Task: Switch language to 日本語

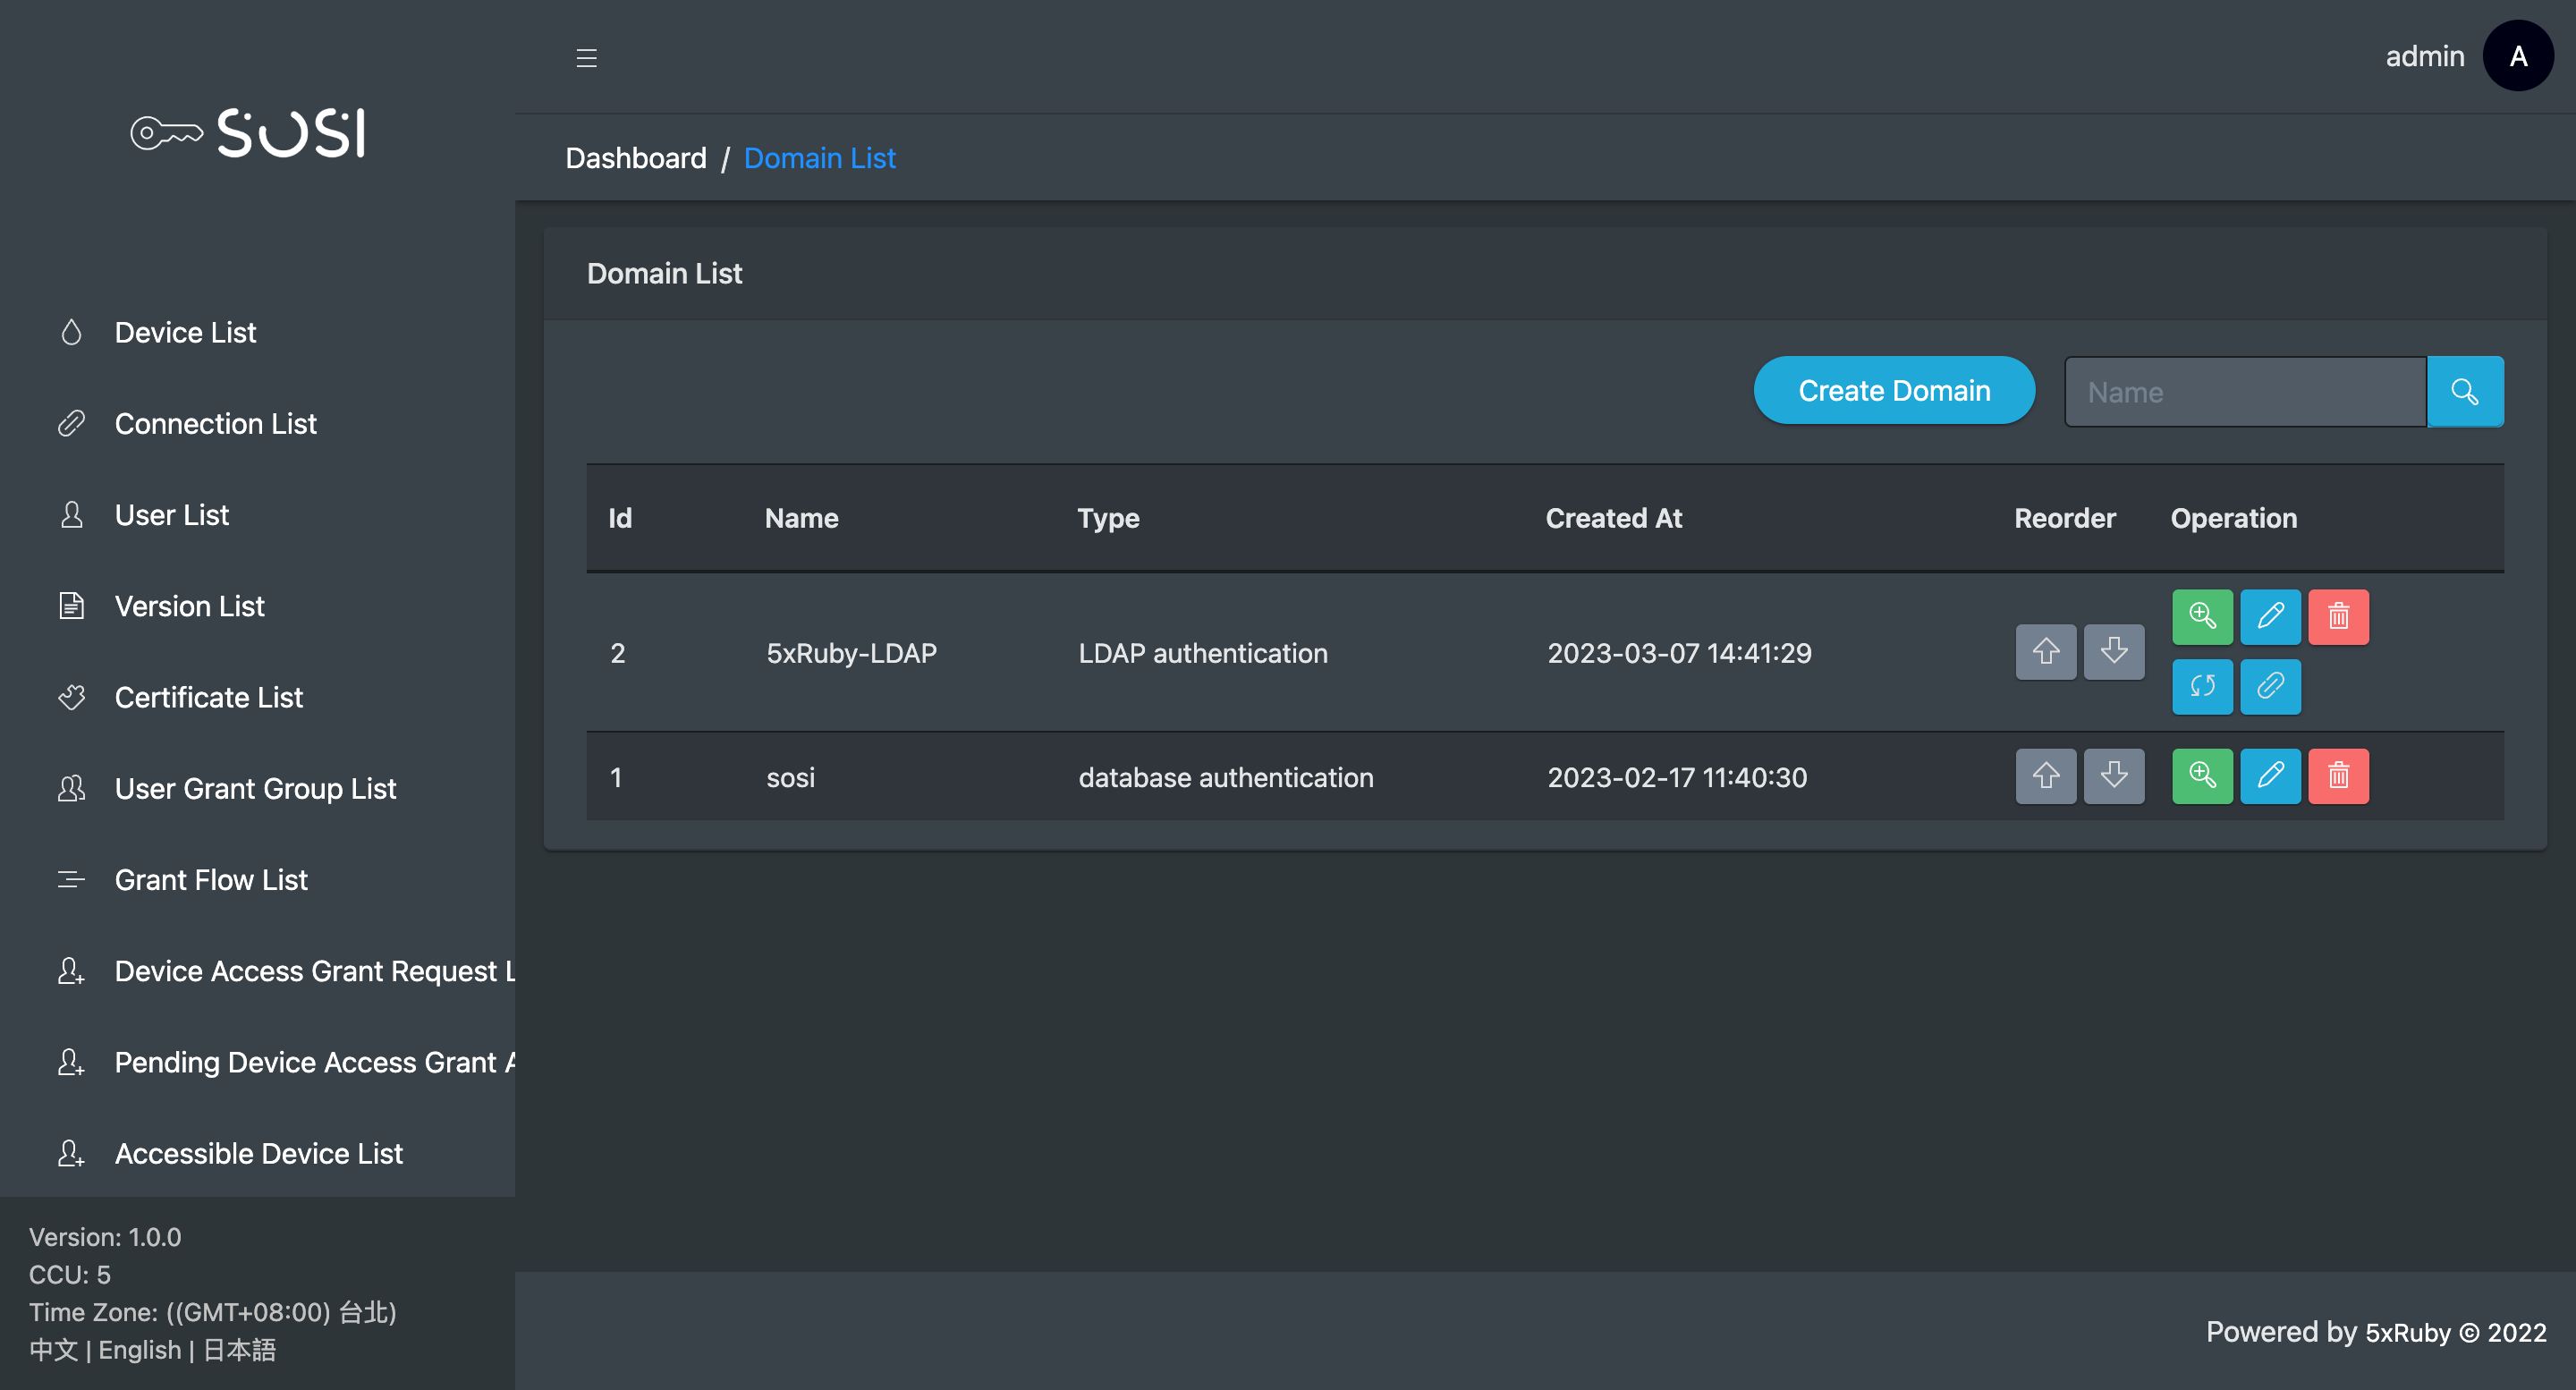Action: point(239,1350)
